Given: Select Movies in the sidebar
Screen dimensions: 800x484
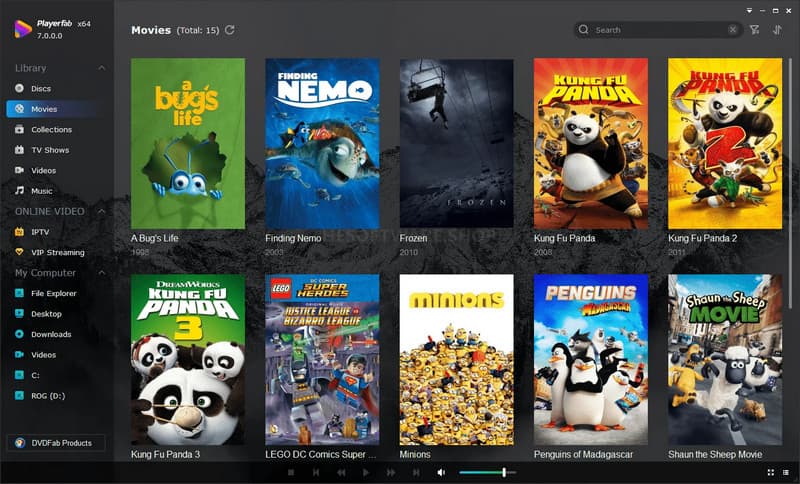Looking at the screenshot, I should point(56,109).
